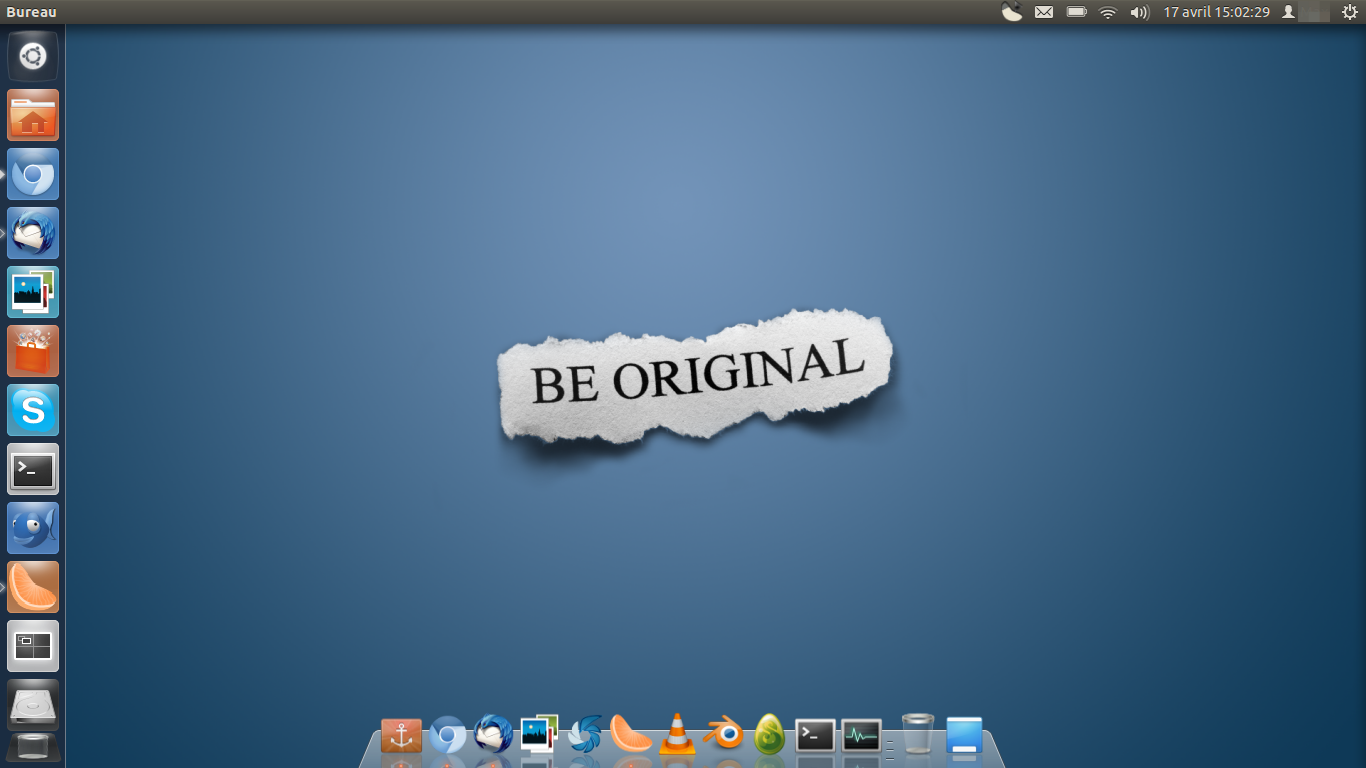Launch Ubuntu Software Center from the launcher

pyautogui.click(x=33, y=351)
